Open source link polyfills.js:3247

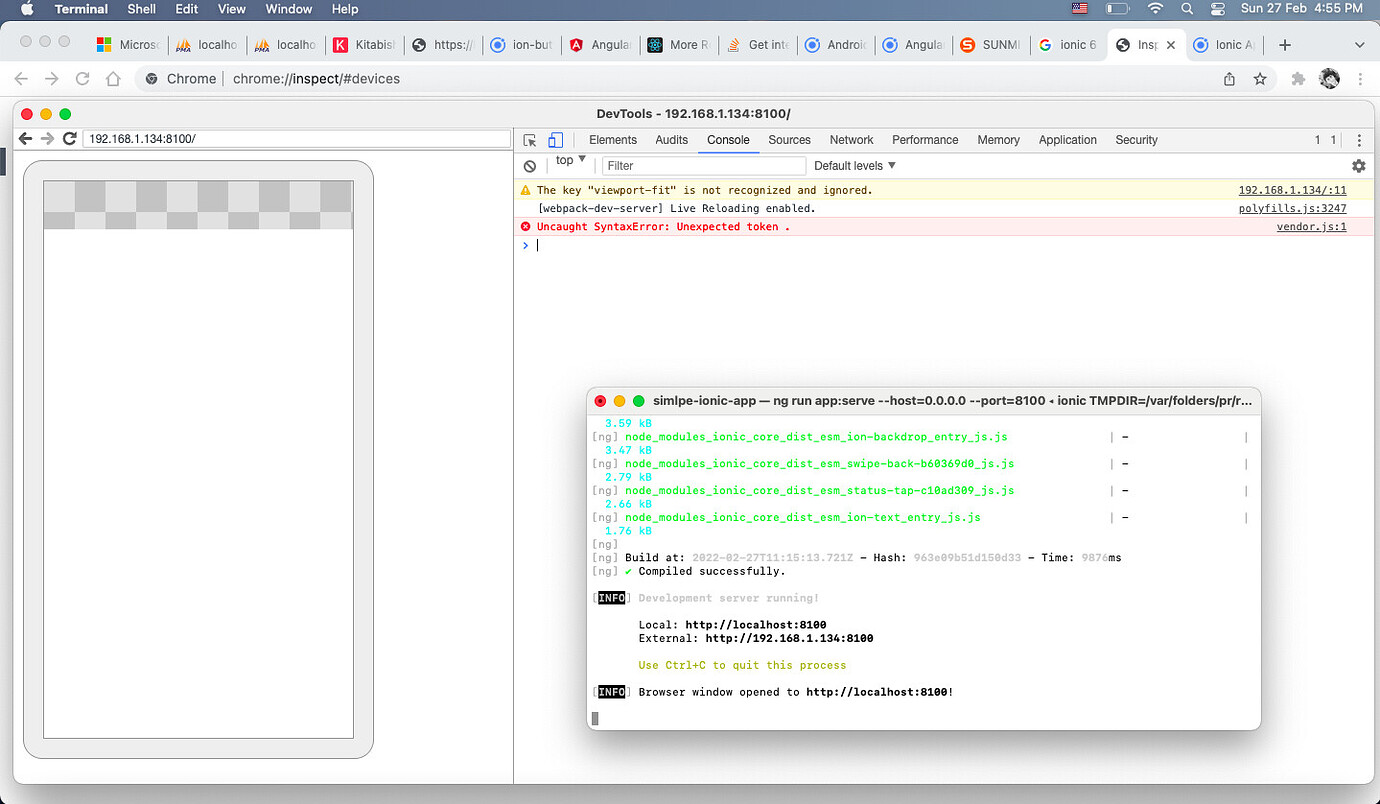point(1292,208)
